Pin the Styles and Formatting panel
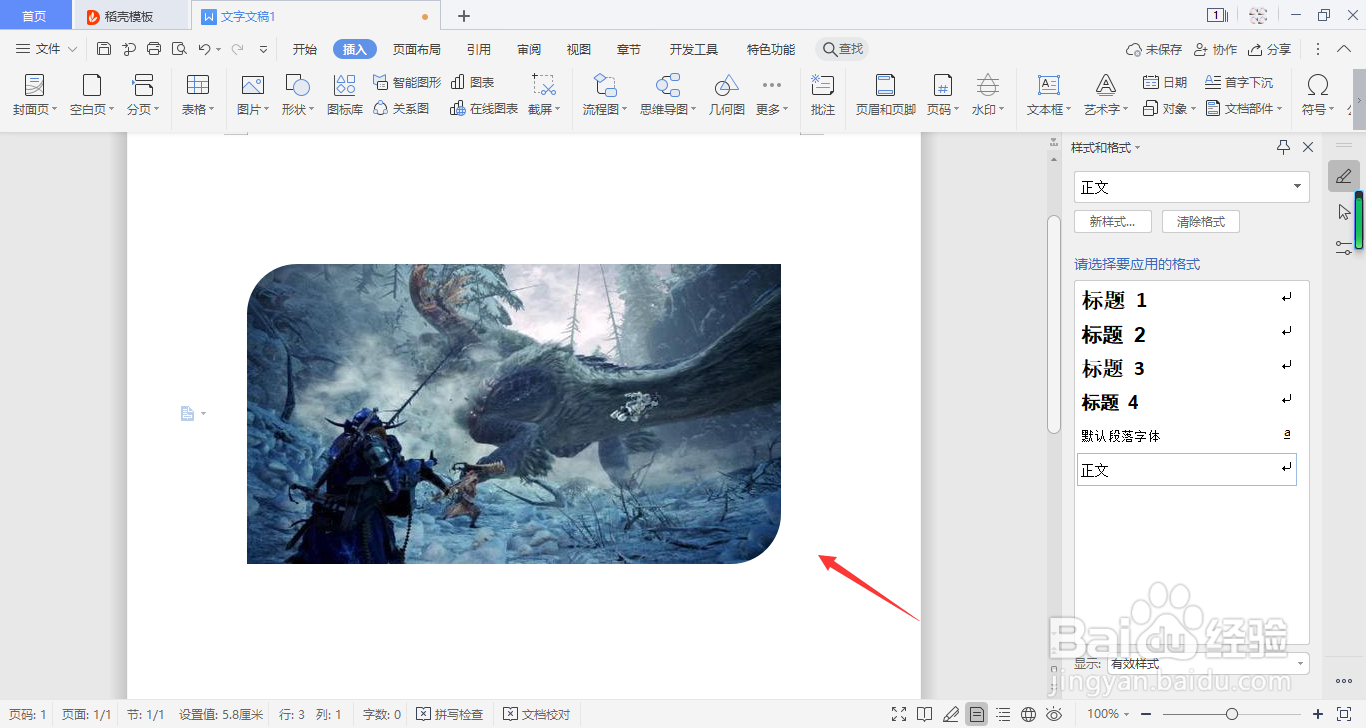This screenshot has width=1366, height=728. coord(1284,147)
